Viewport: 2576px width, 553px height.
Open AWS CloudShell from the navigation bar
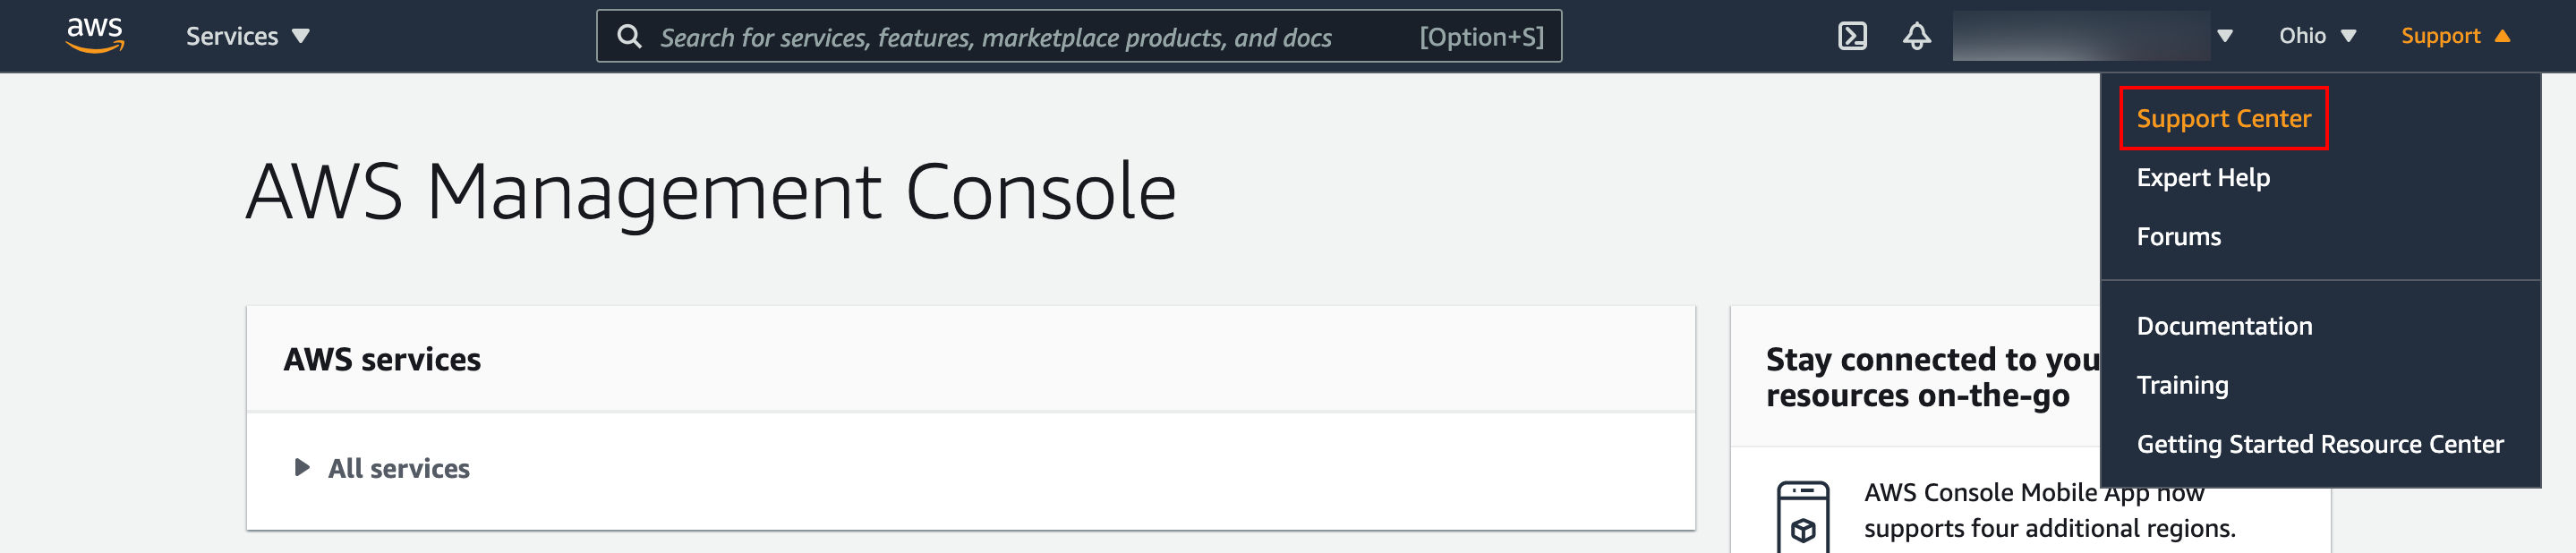(1853, 35)
